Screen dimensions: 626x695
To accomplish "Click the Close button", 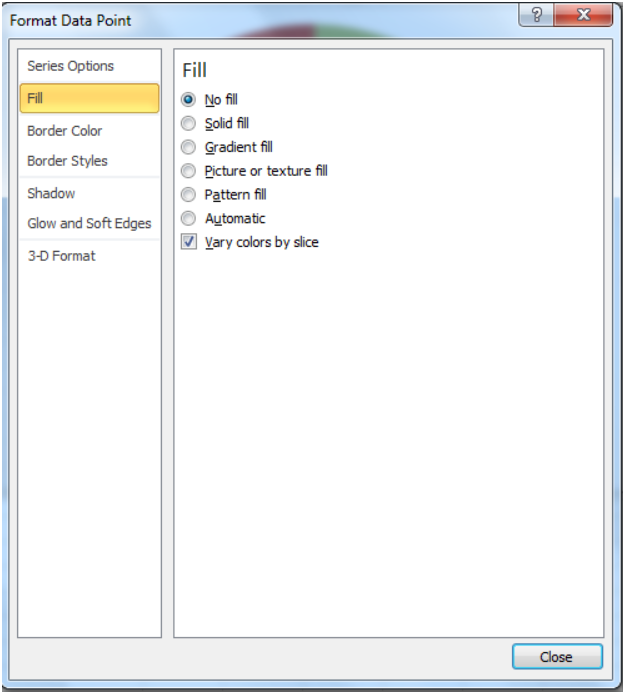I will coord(557,656).
